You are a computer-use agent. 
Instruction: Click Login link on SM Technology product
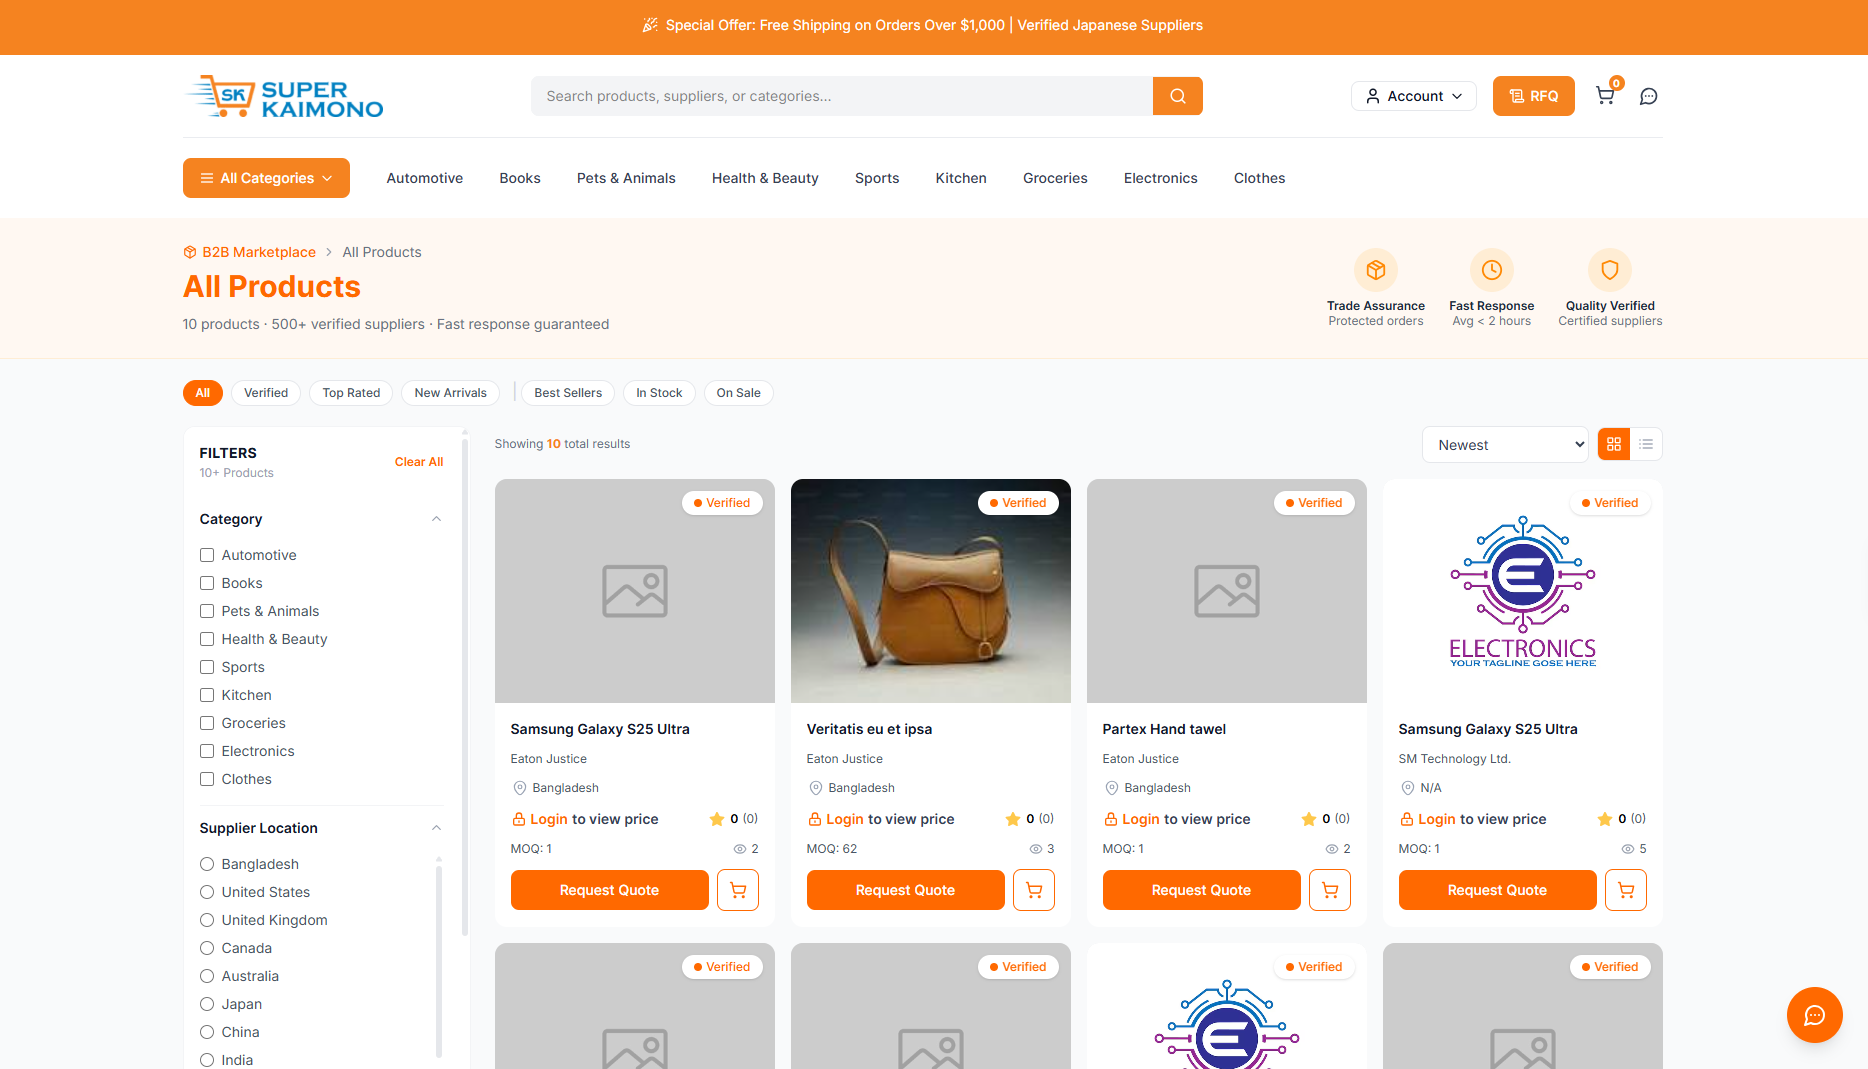tap(1436, 819)
